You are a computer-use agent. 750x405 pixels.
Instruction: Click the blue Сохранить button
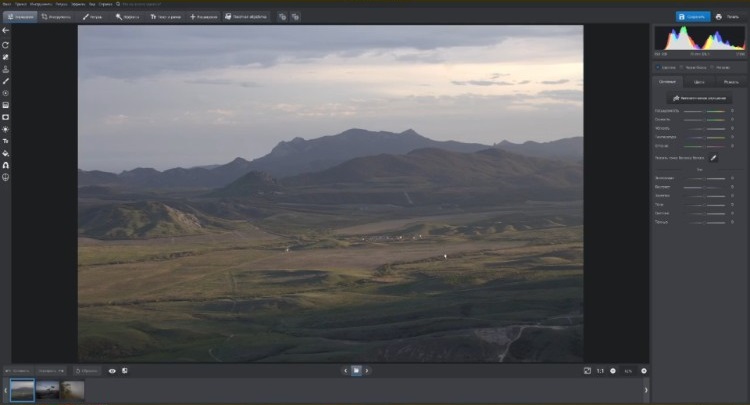coord(693,17)
